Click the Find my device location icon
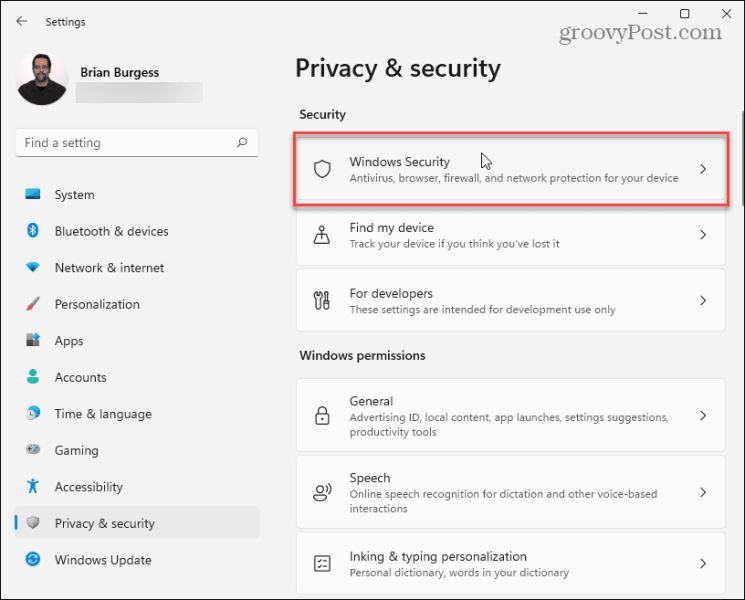Viewport: 745px width, 600px height. [x=322, y=235]
